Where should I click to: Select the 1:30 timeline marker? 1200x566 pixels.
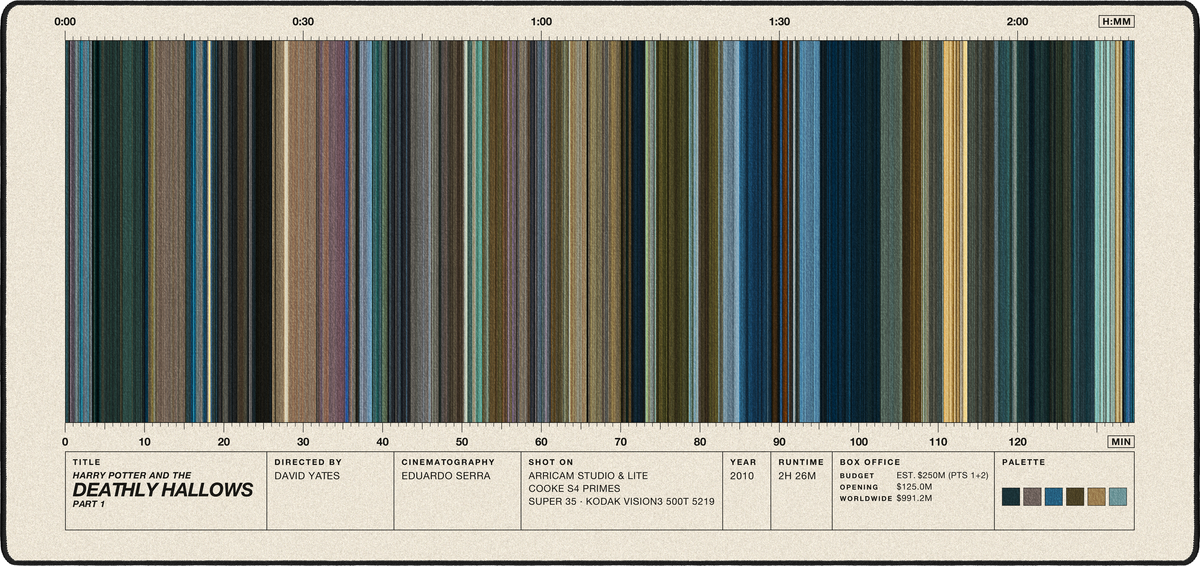click(x=780, y=21)
